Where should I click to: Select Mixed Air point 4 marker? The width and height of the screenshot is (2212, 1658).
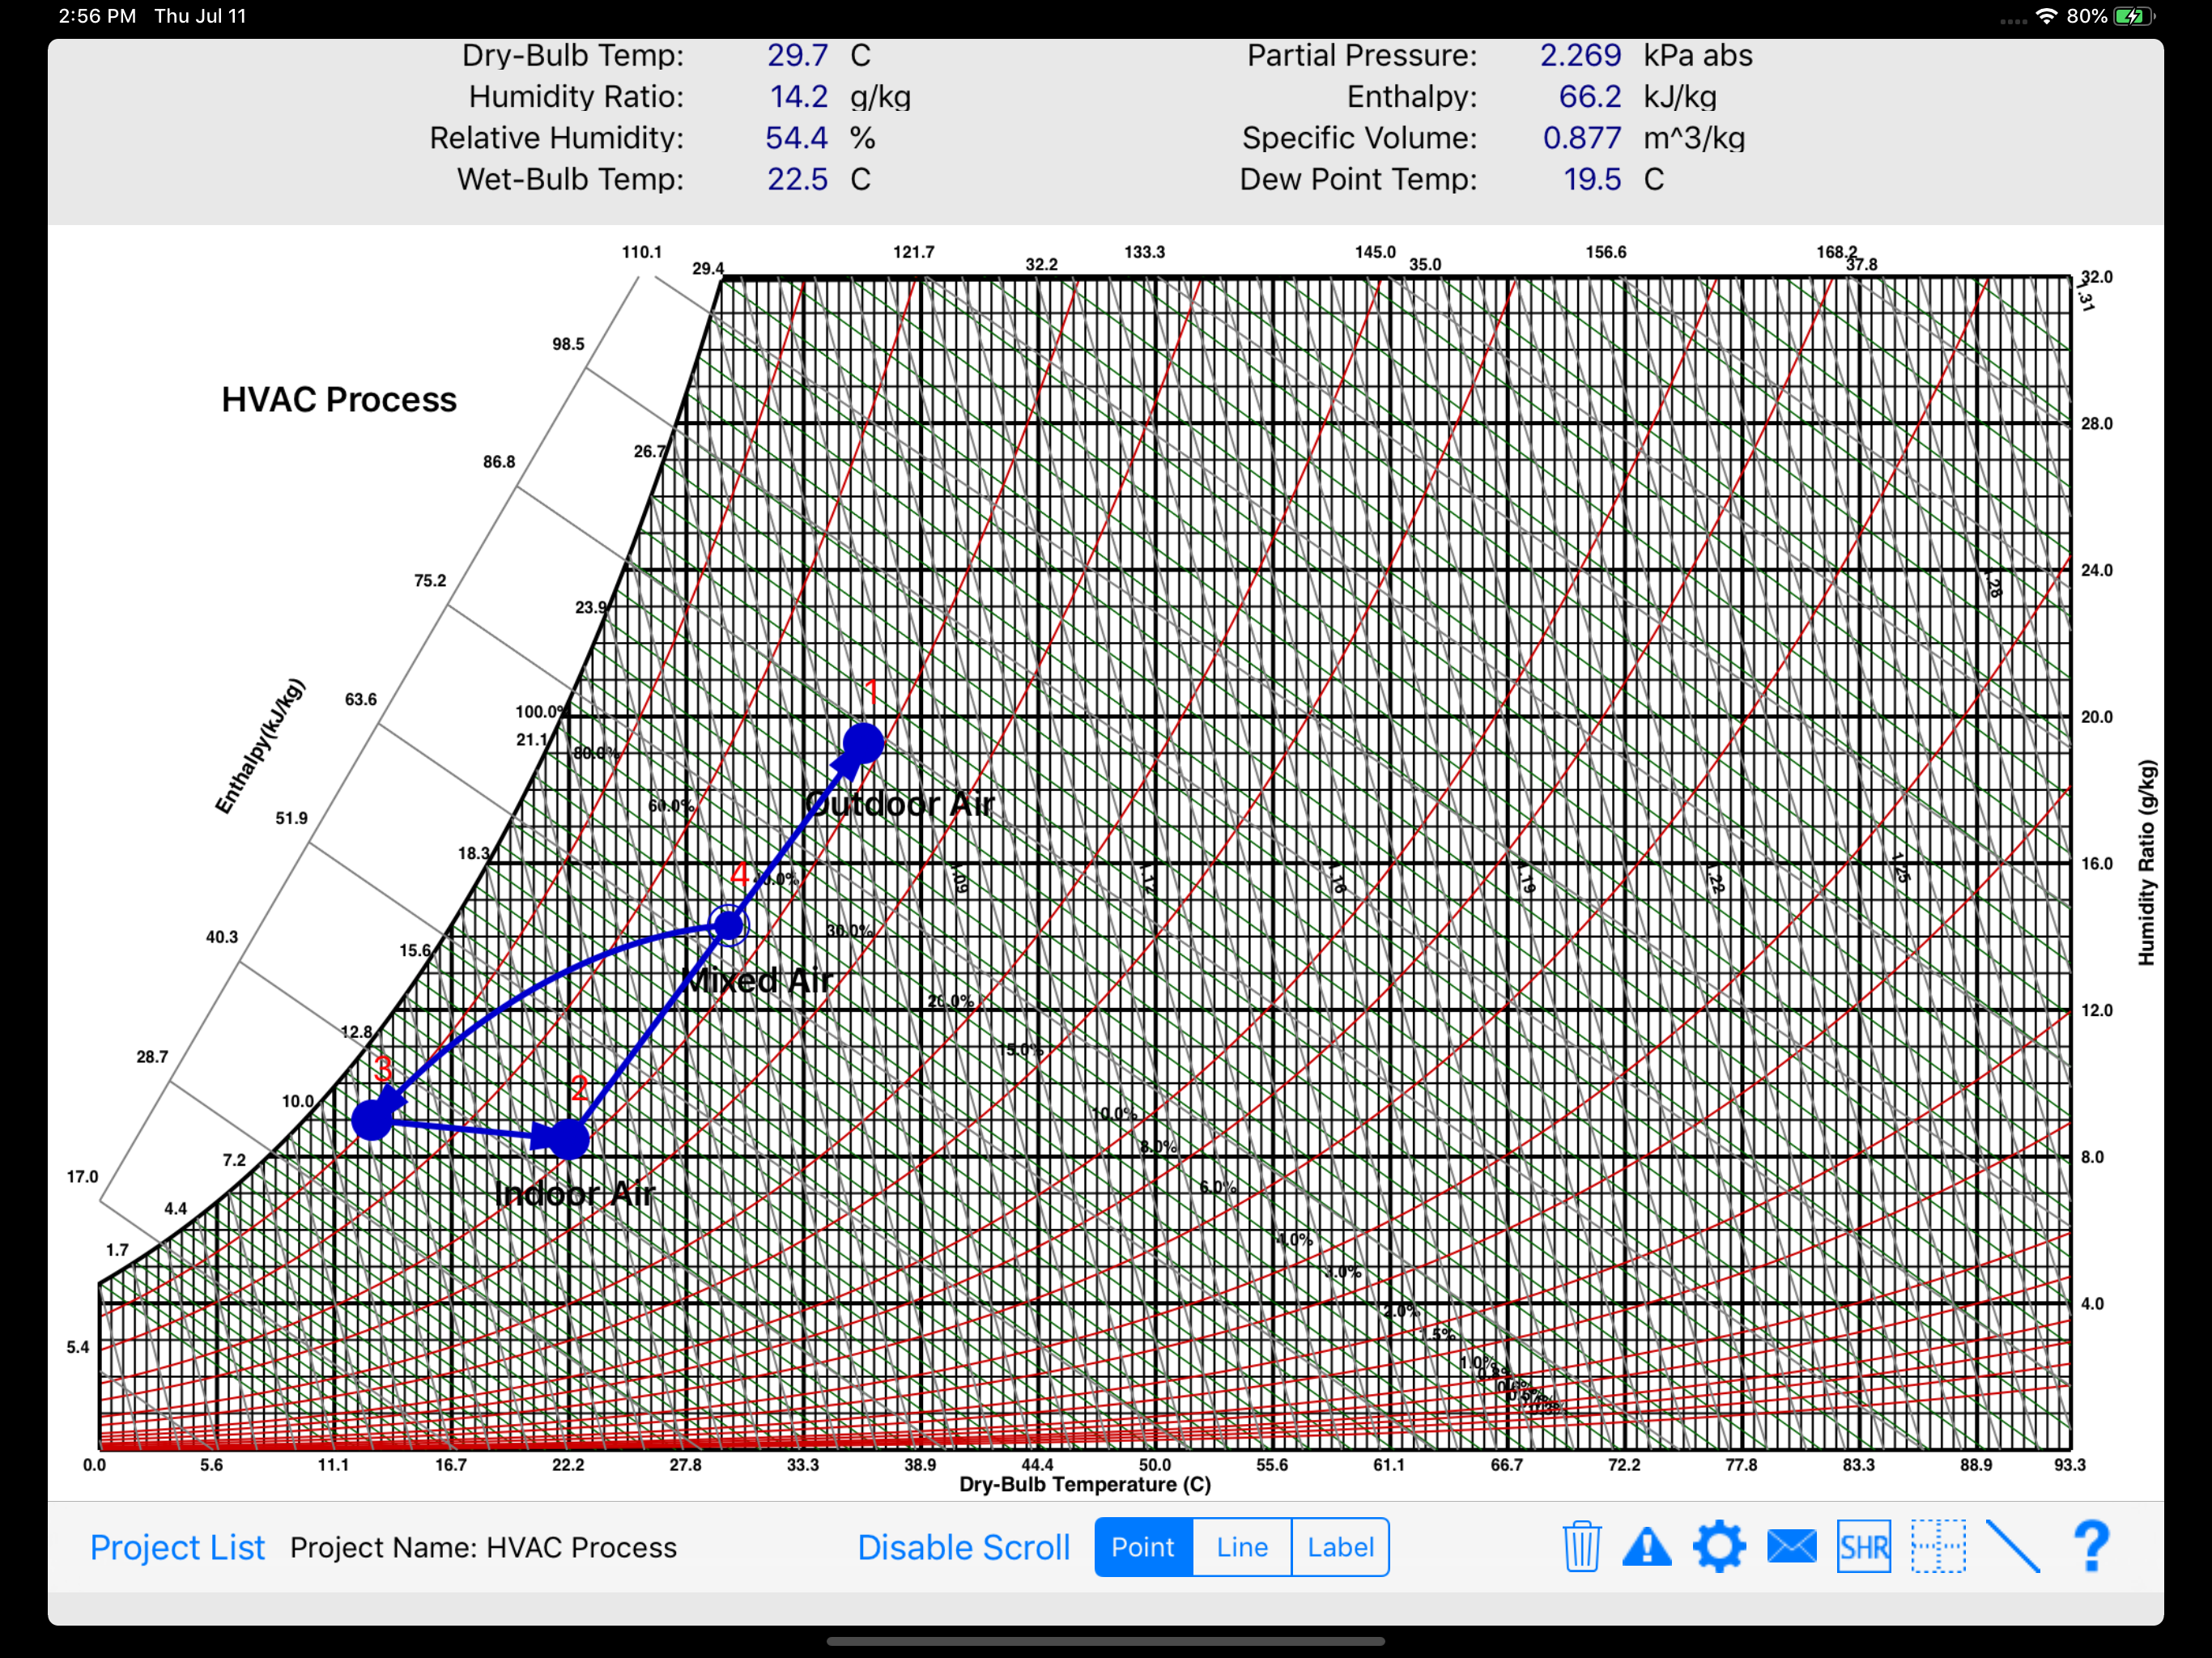[x=729, y=925]
